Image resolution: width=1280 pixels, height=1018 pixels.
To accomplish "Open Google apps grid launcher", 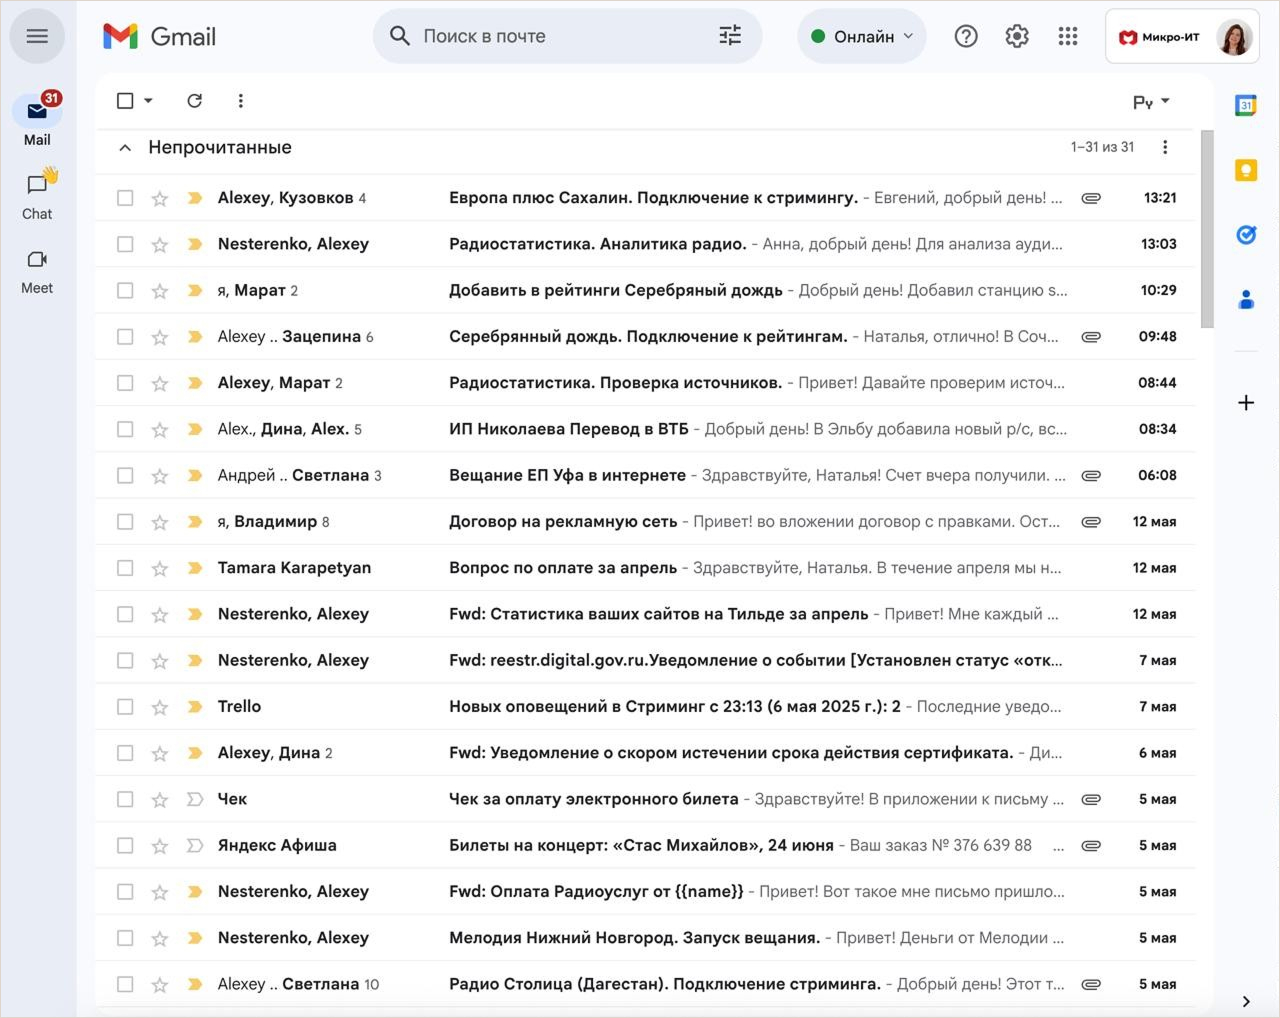I will [1068, 37].
